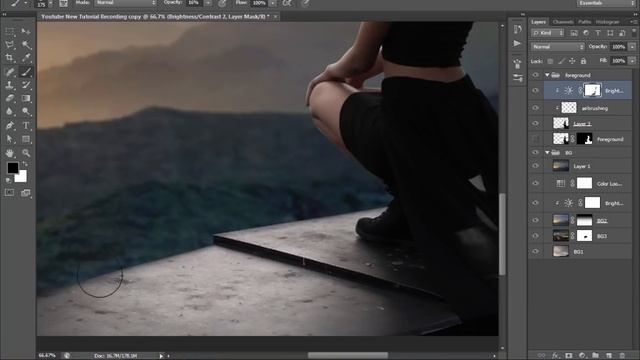This screenshot has width=640, height=360.
Task: Toggle visibility of foreground group
Action: coord(536,75)
